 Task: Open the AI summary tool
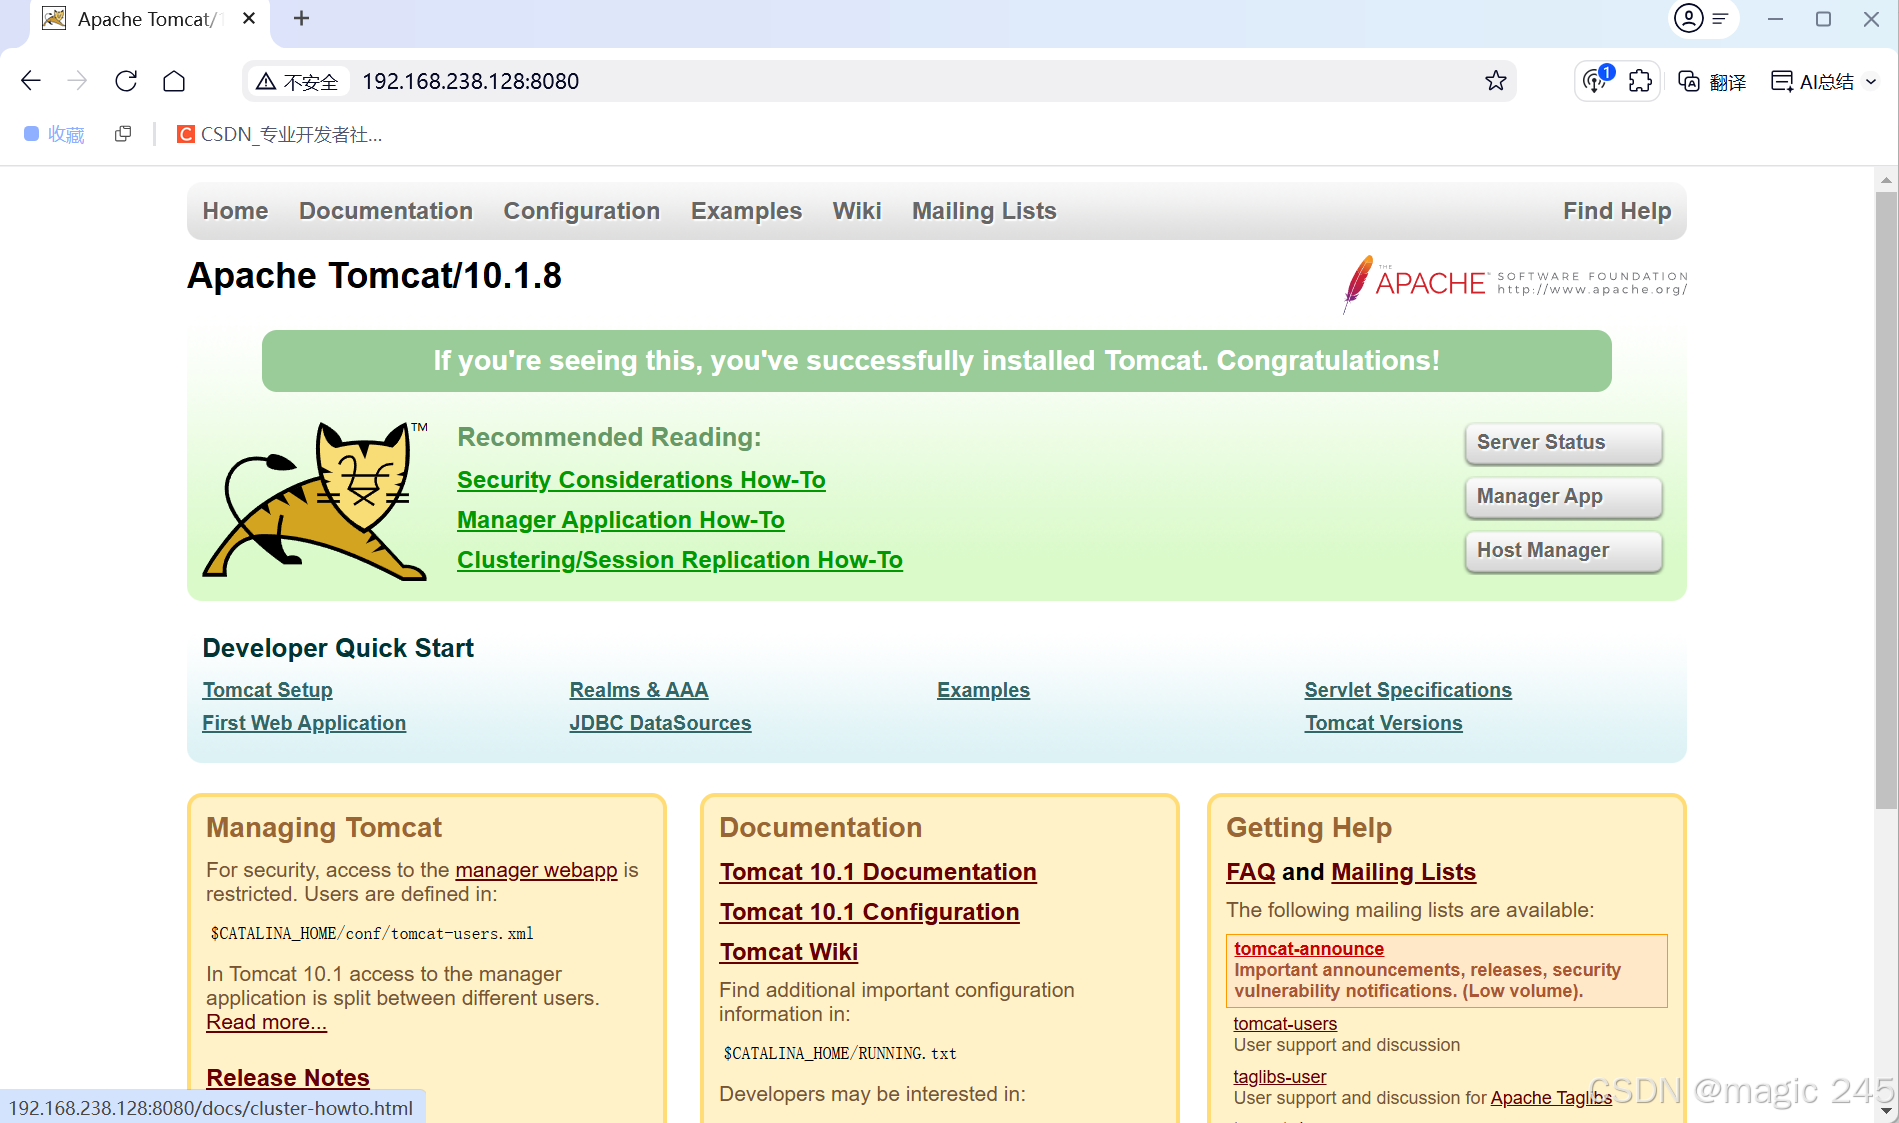[x=1813, y=82]
